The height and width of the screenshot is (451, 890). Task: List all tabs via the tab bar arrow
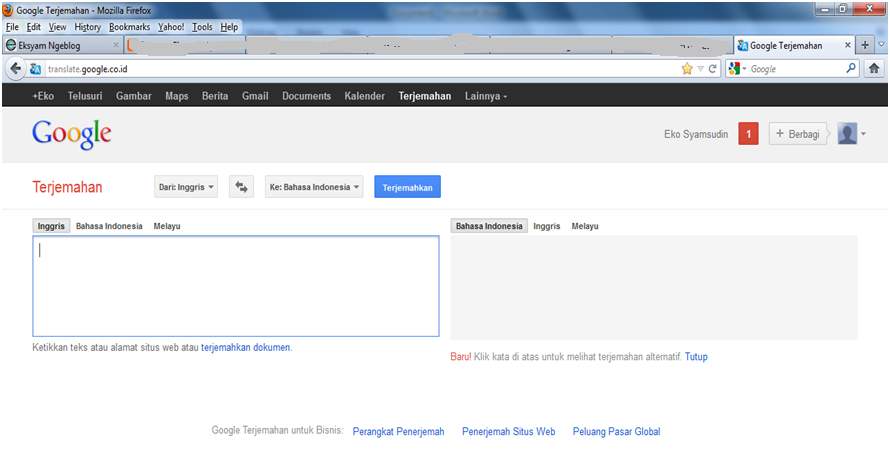881,44
